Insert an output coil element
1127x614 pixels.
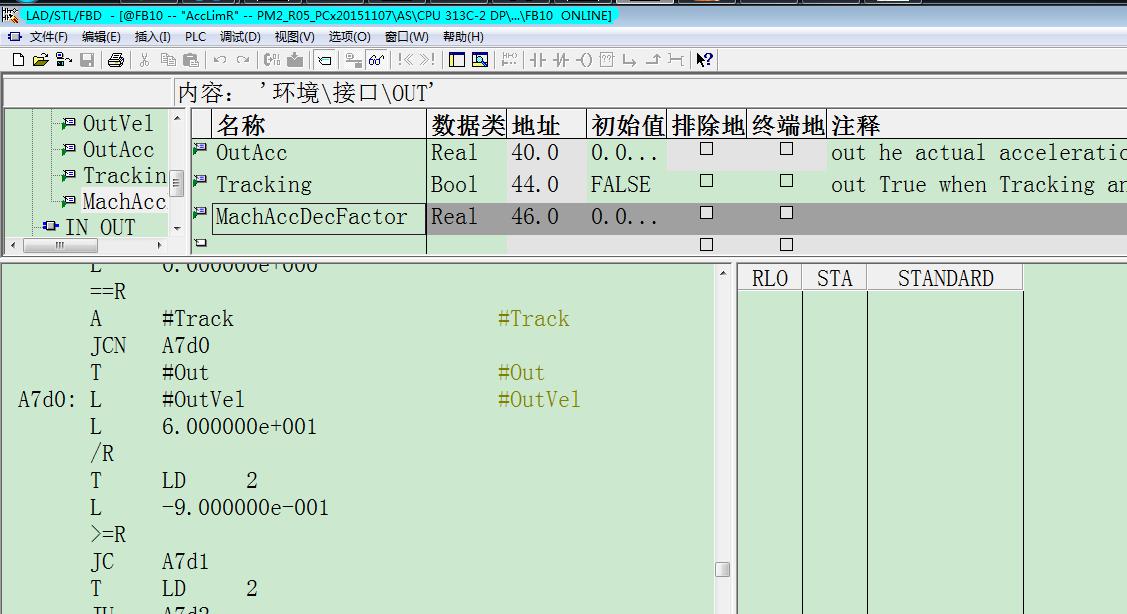(584, 60)
